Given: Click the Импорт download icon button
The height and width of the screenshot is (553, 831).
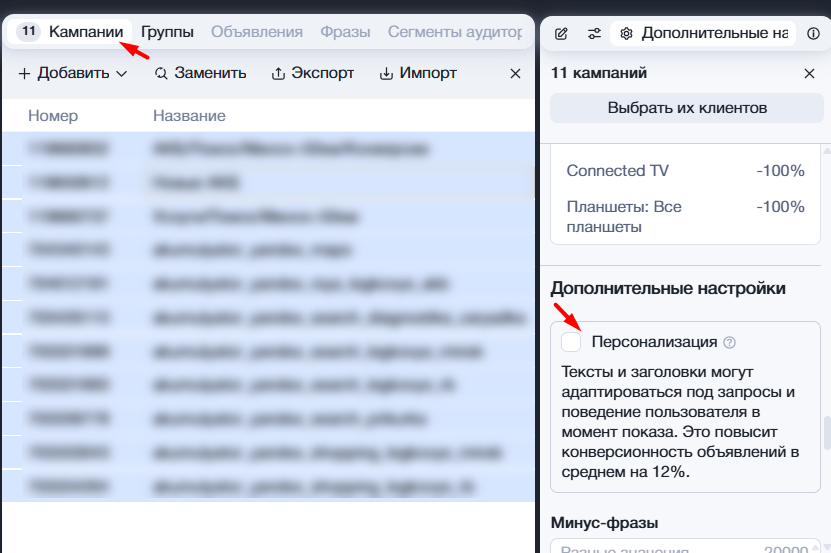Looking at the screenshot, I should coord(418,73).
